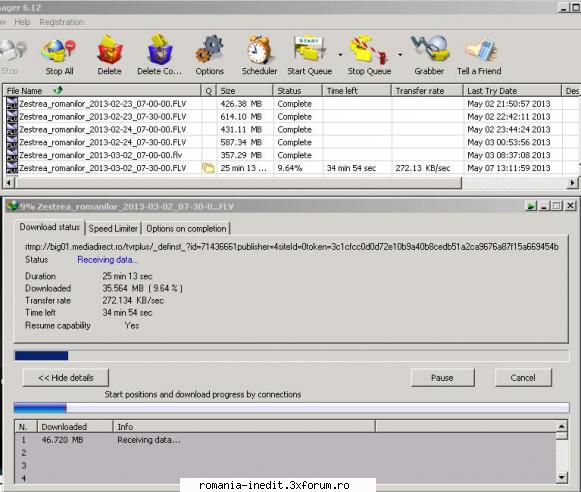Viewport: 581px width, 492px height.
Task: Click green sort arrow in File Name header
Action: [57, 90]
